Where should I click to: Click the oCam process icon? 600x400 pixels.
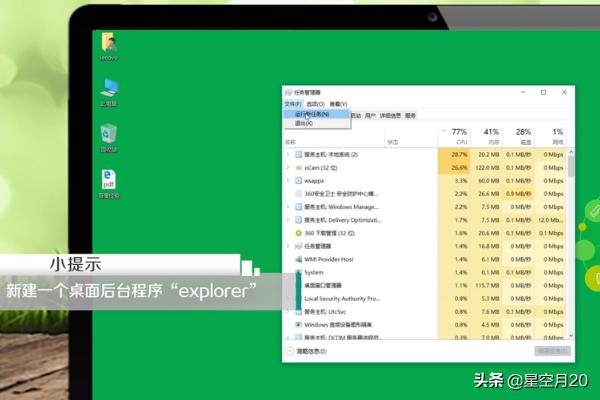(298, 168)
